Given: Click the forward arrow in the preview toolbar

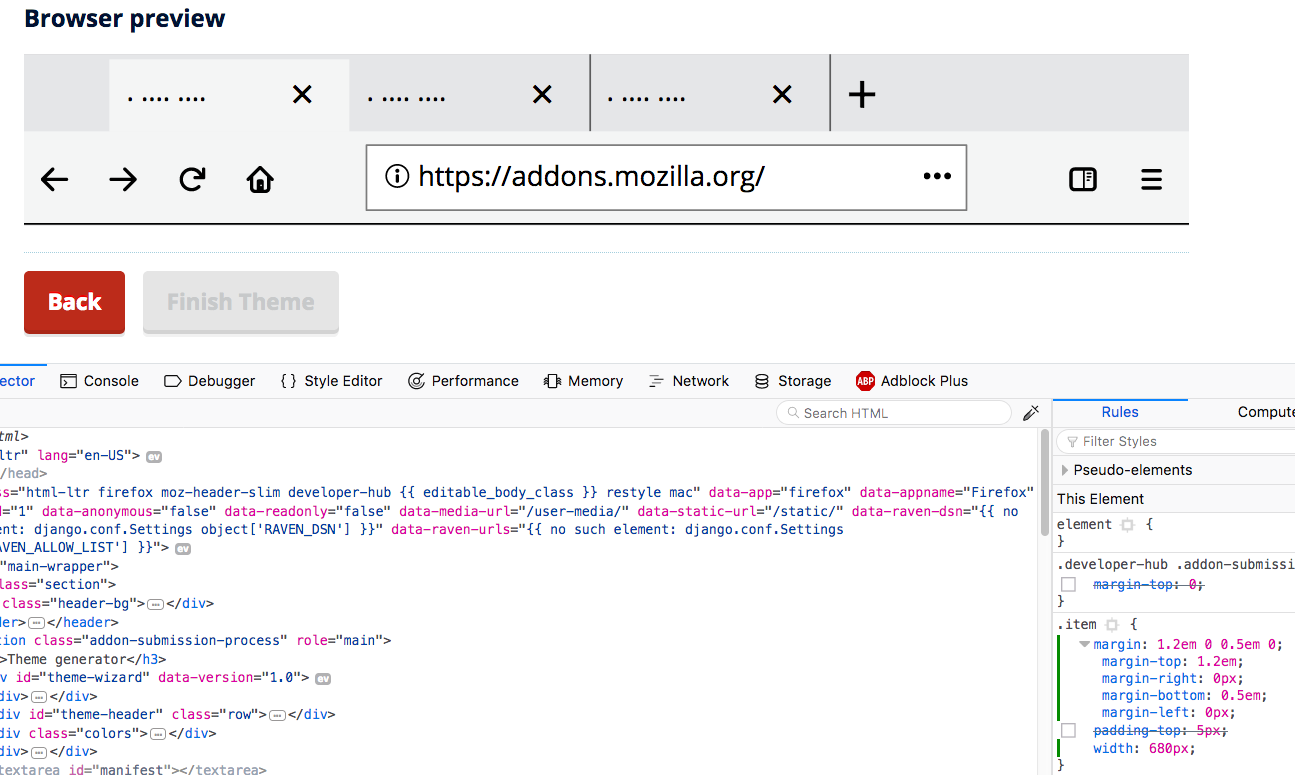Looking at the screenshot, I should pyautogui.click(x=123, y=180).
